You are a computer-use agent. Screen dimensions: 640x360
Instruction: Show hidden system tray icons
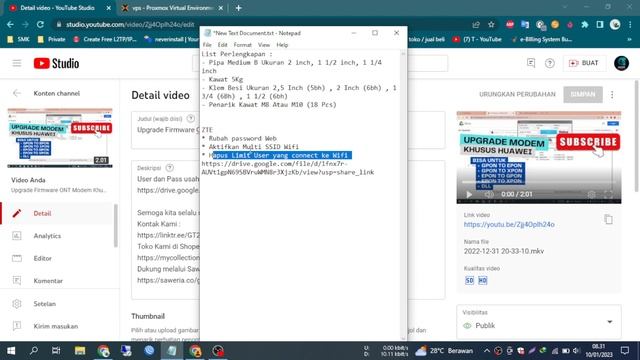(487, 351)
